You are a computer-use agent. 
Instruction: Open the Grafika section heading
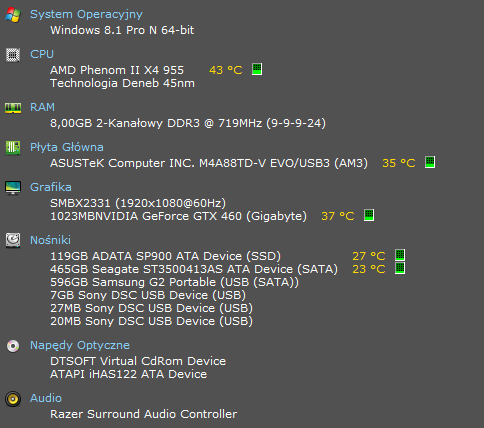(51, 187)
